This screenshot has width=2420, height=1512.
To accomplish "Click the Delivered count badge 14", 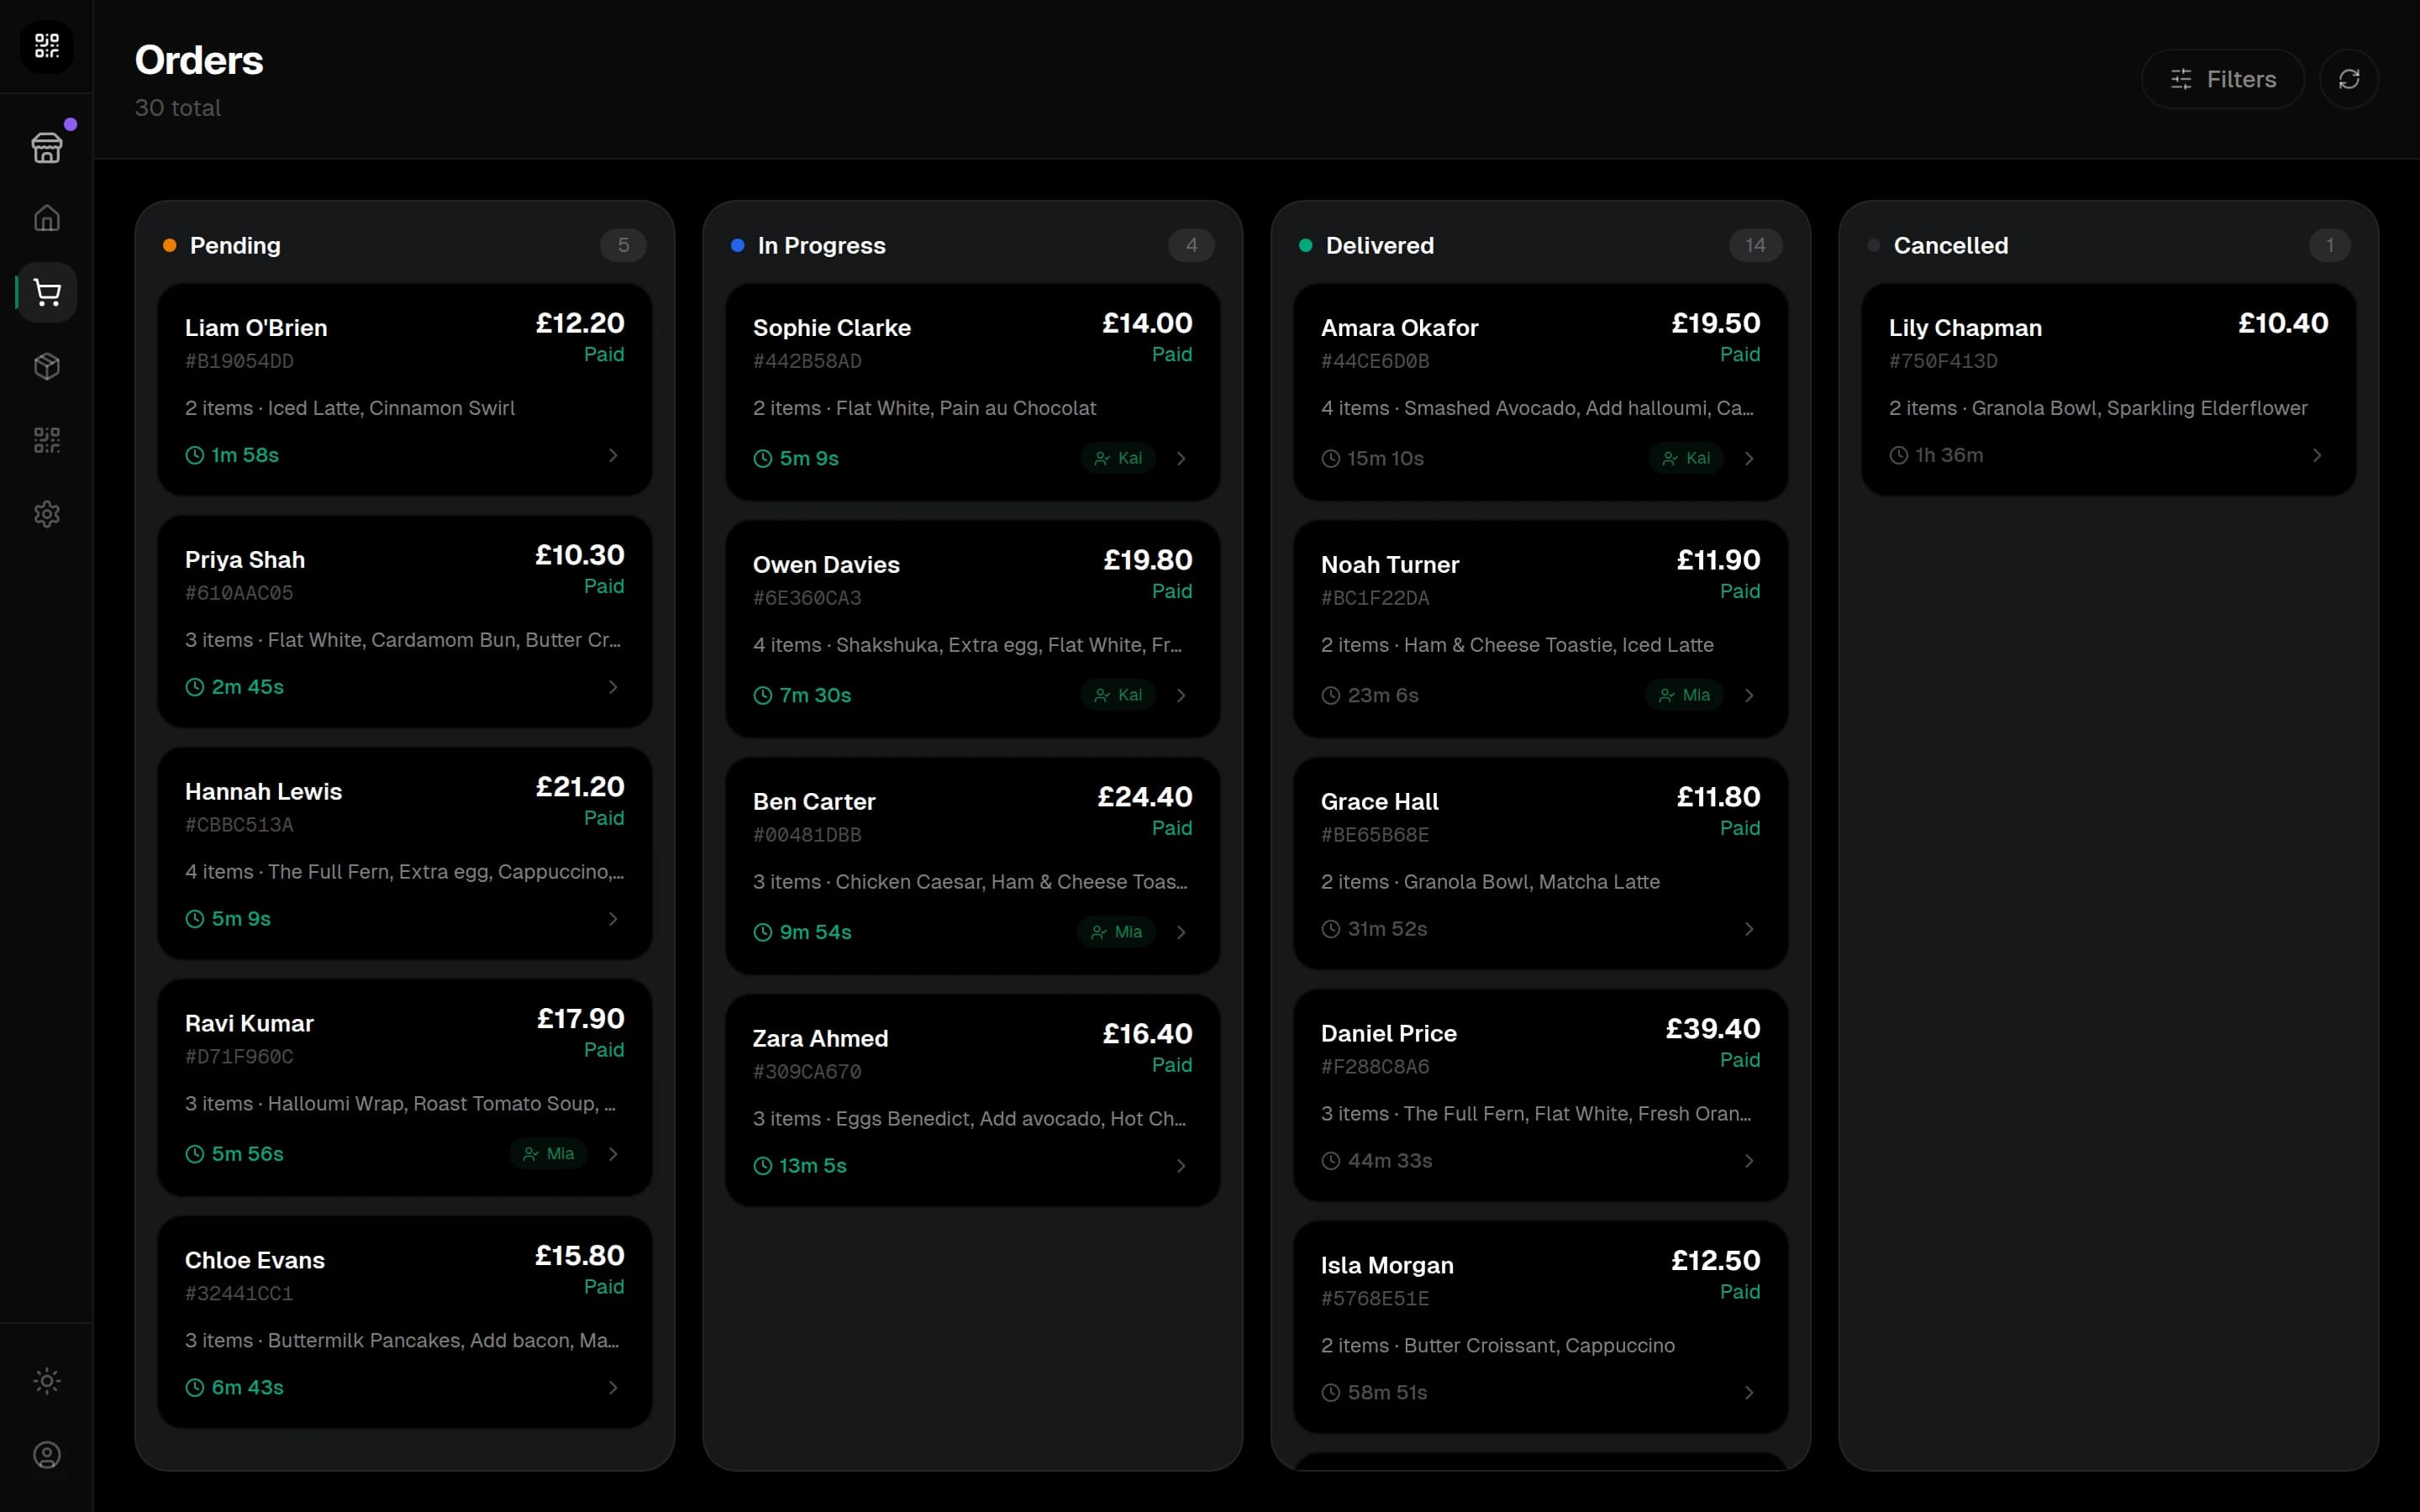I will [1755, 245].
